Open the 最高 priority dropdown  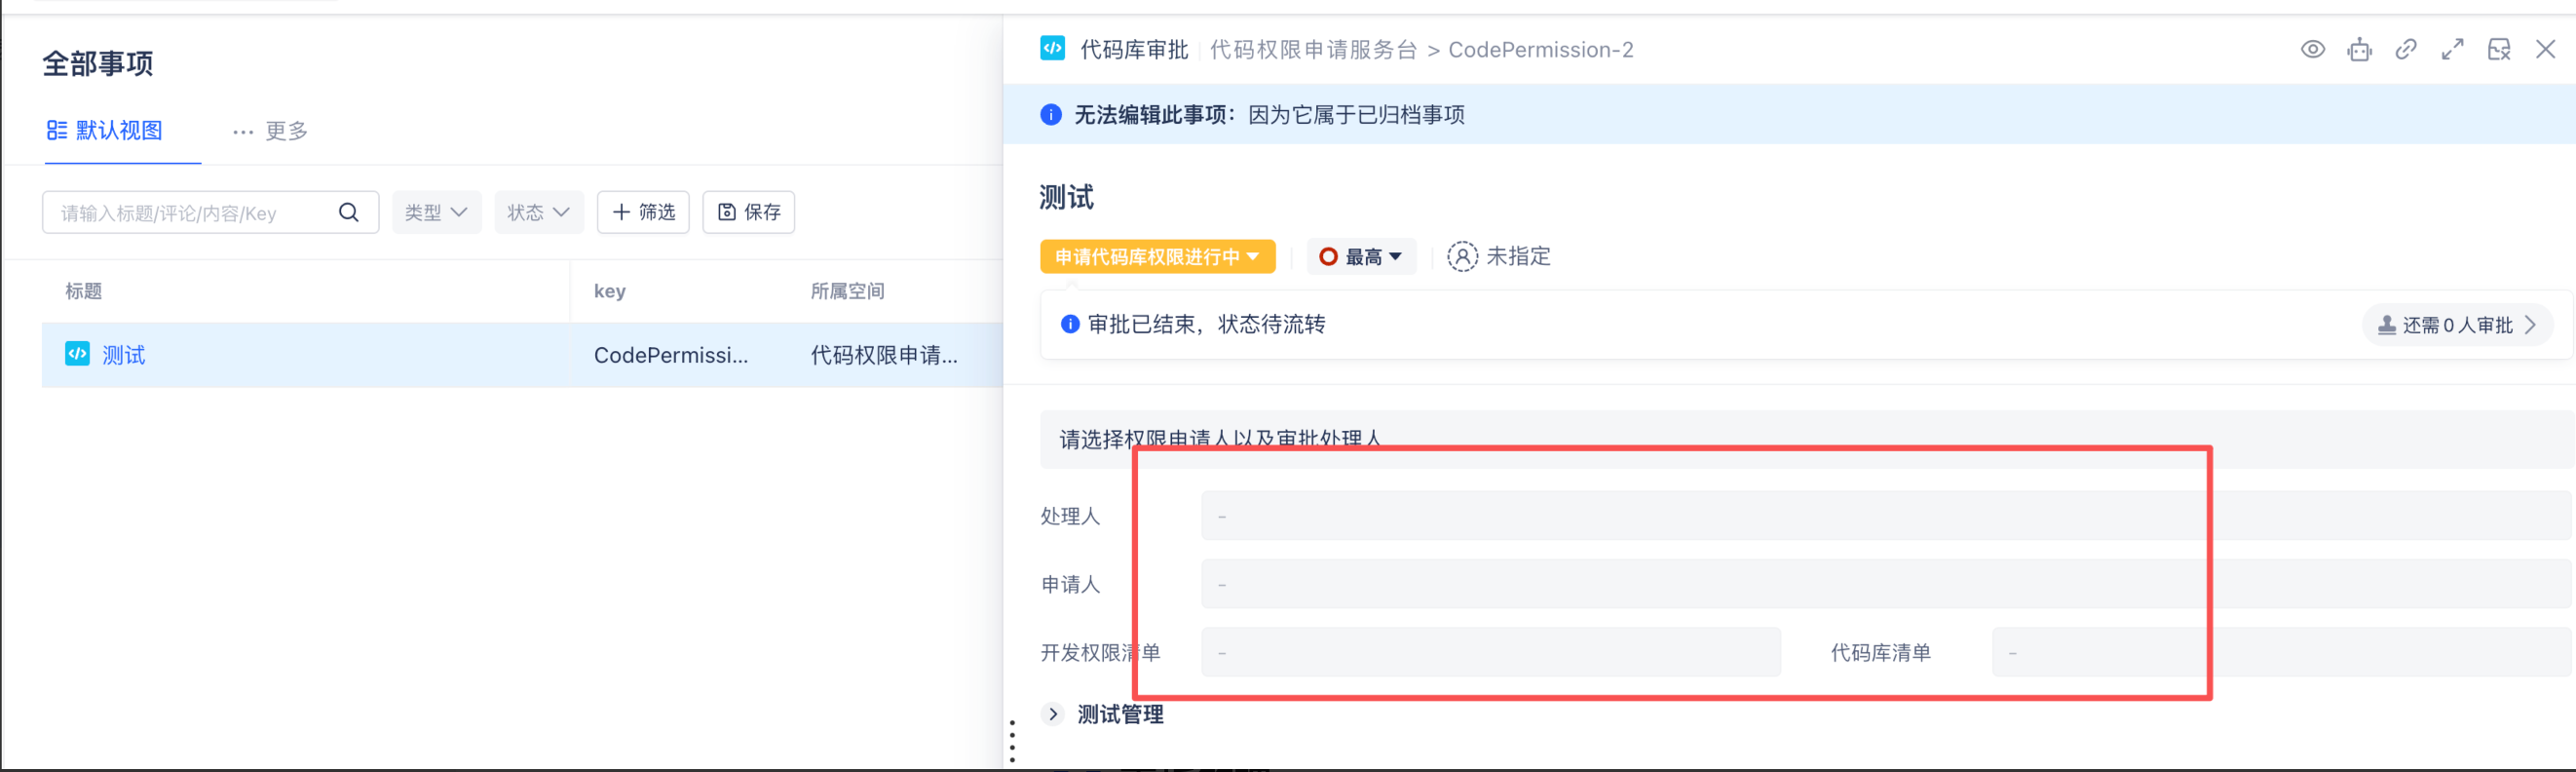[x=1361, y=257]
